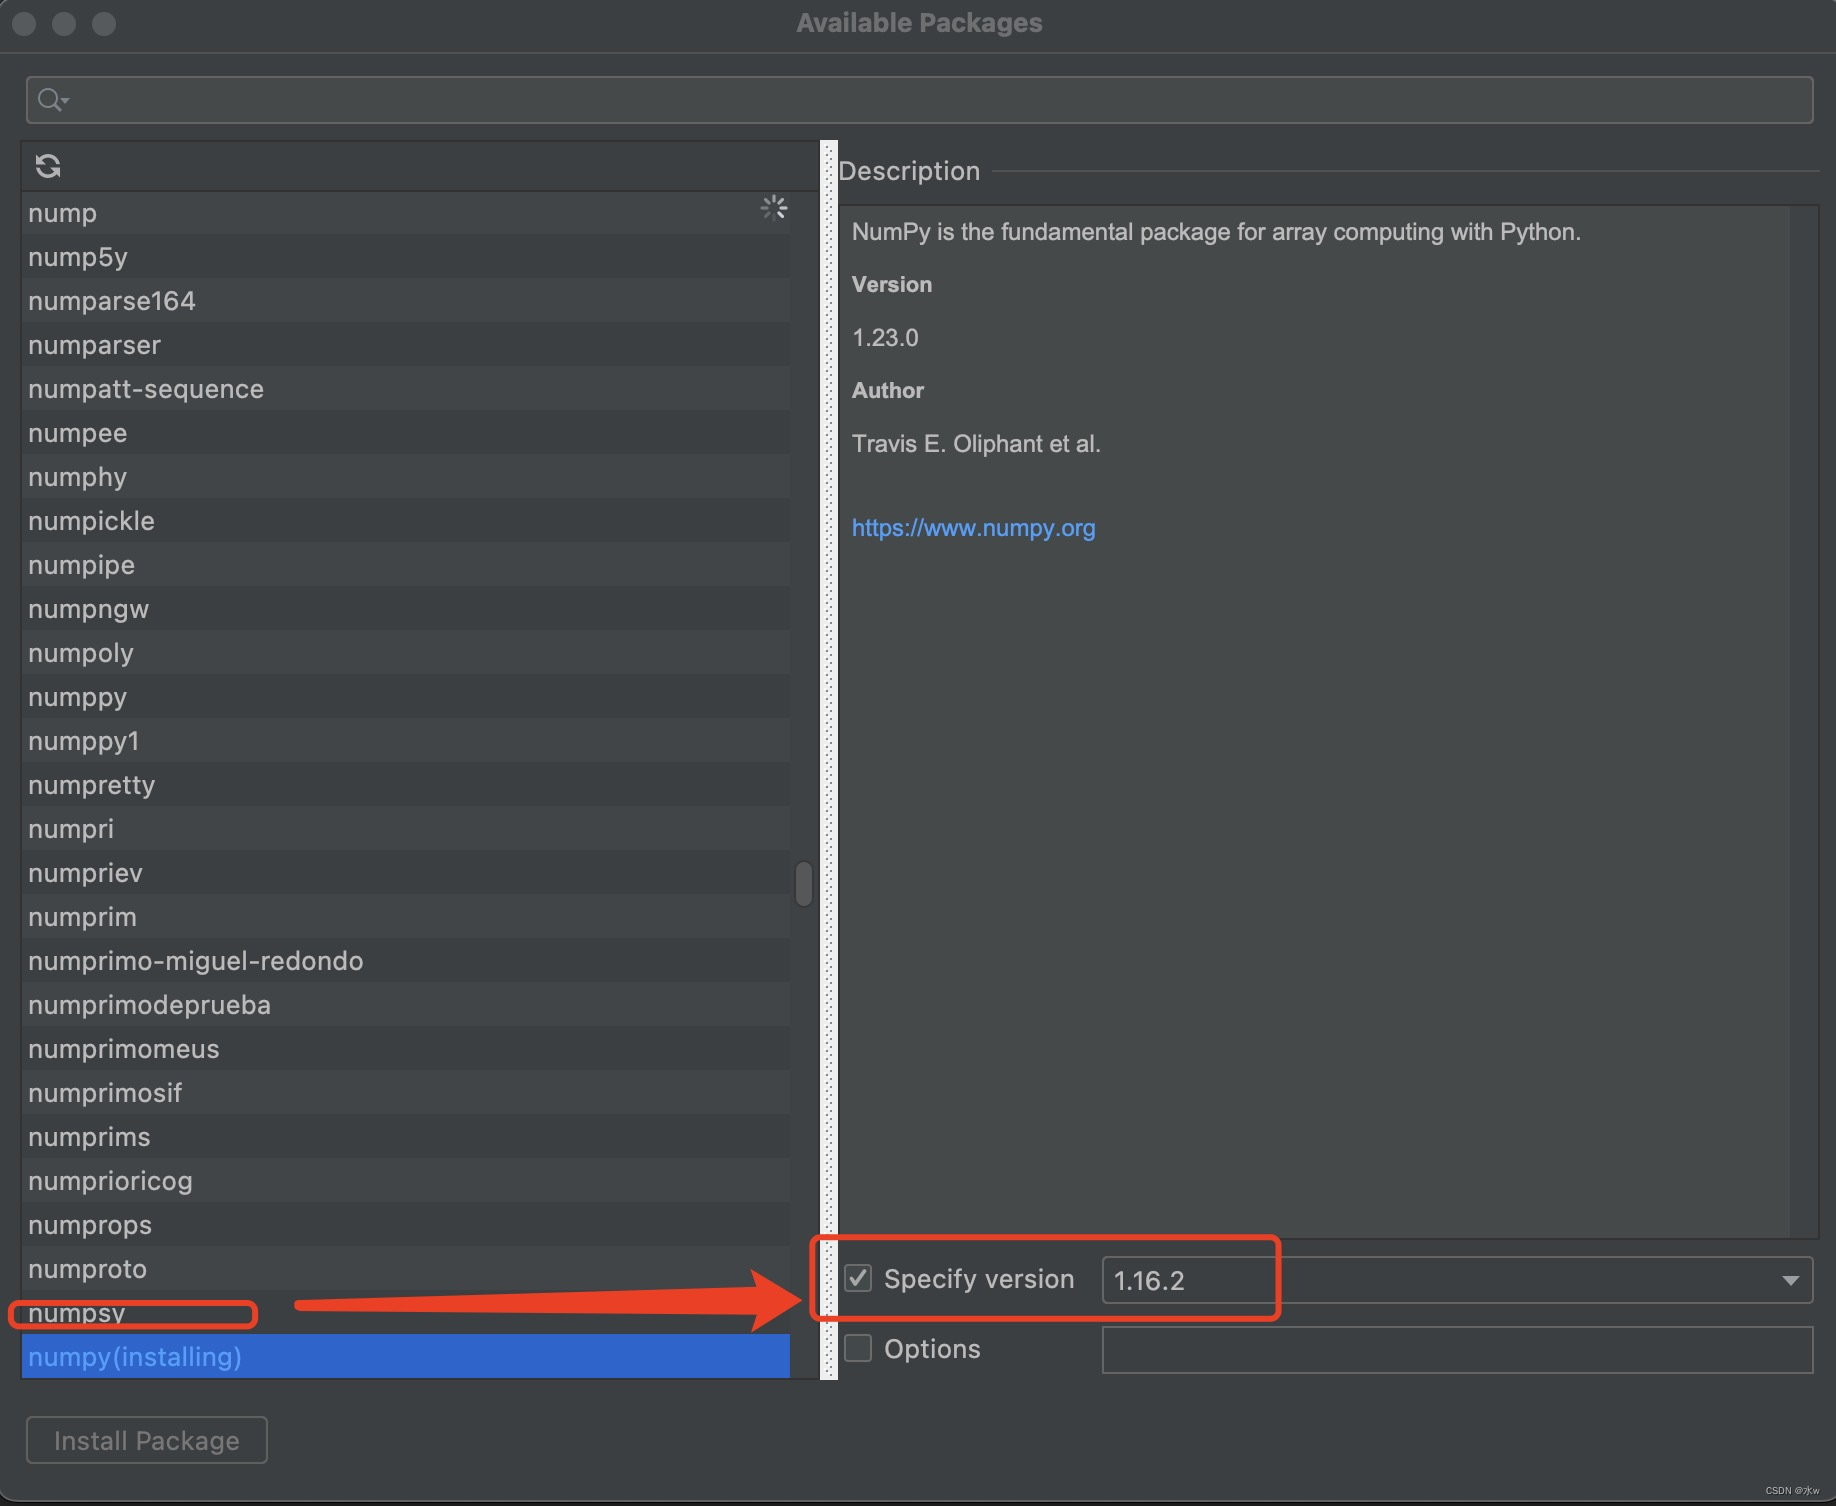Click the Options text input field
1836x1506 pixels.
pos(1457,1350)
